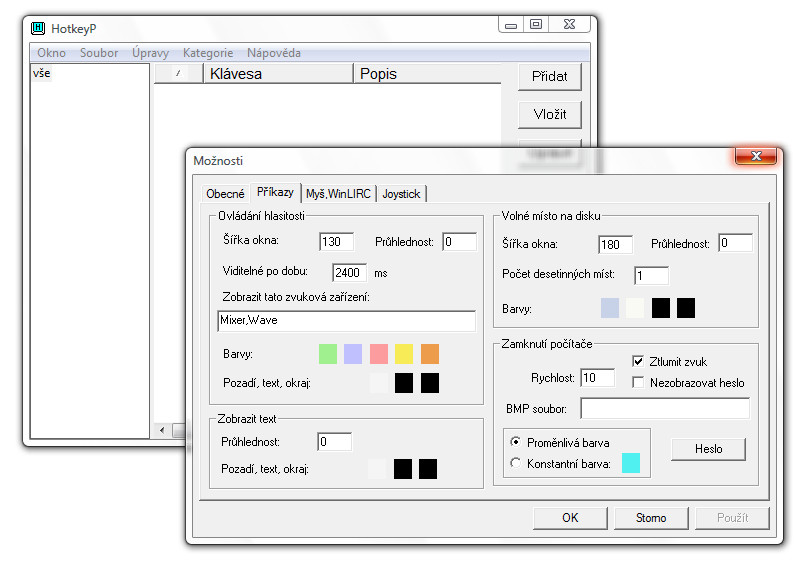Pick the orange volume color swatch

tap(430, 354)
